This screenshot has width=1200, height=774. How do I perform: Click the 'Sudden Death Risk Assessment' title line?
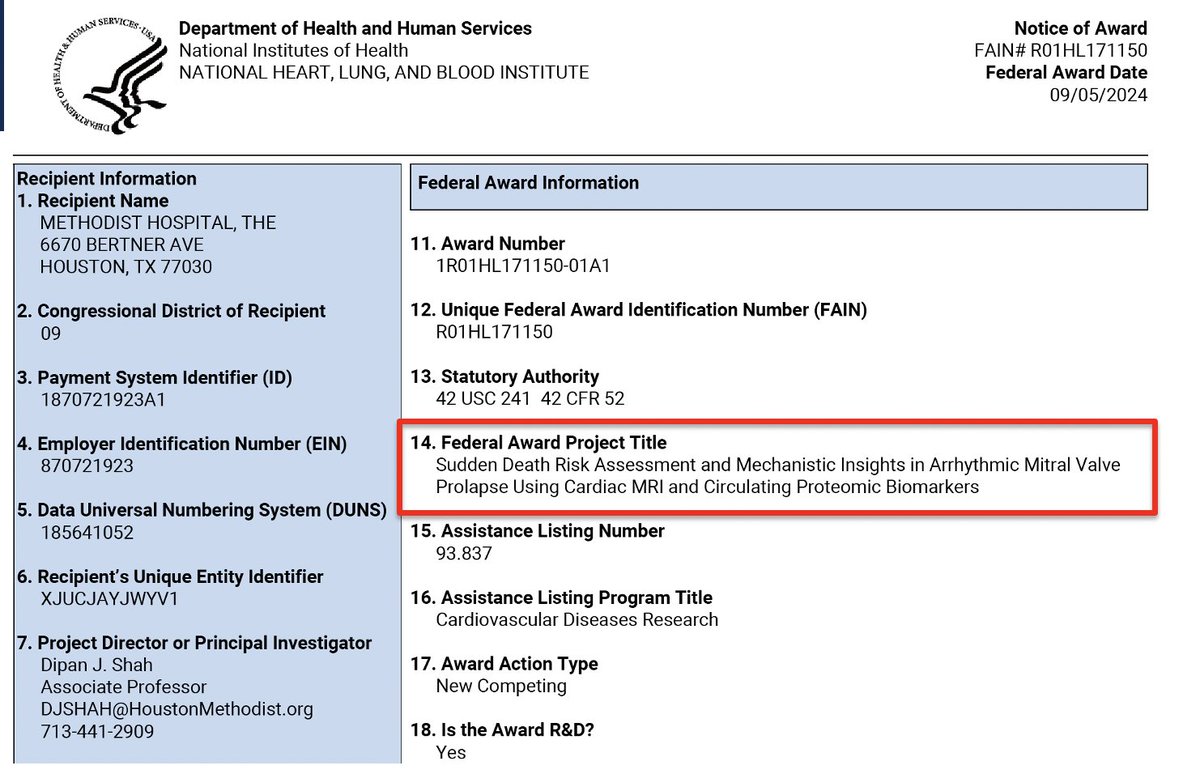pos(779,465)
